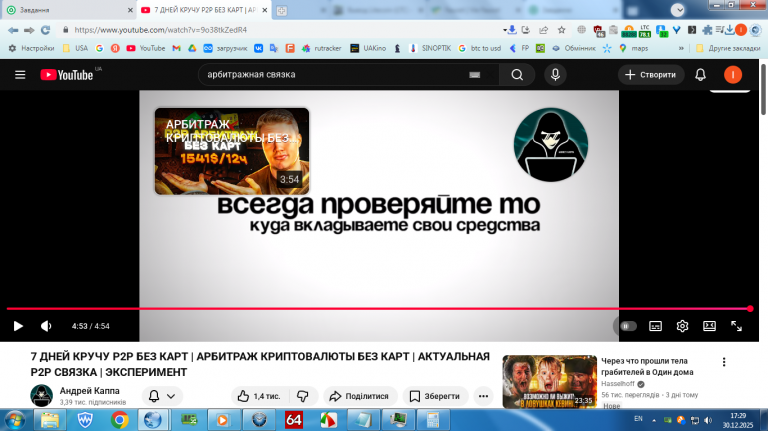768x431 pixels.
Task: Open the Обмінник bookmark
Action: 574,48
